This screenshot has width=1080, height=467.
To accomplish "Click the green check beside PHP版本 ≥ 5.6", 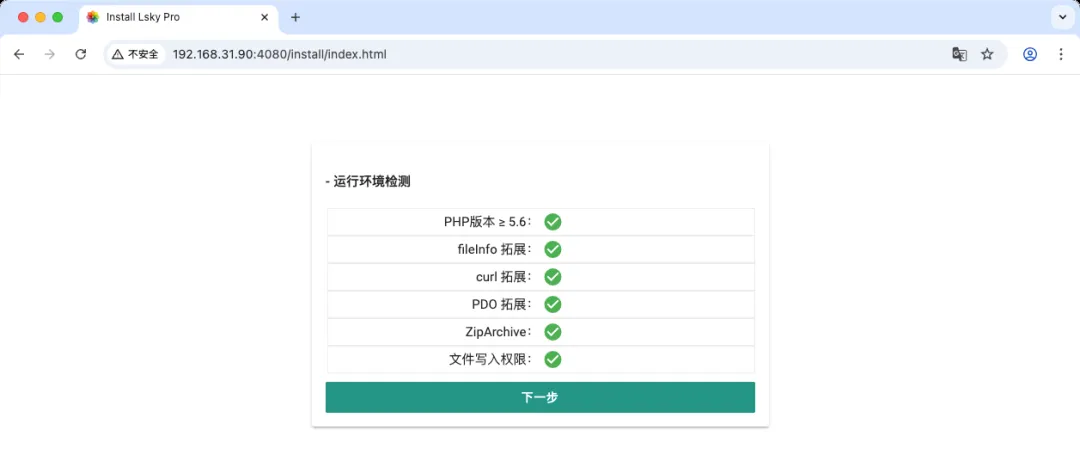I will click(552, 222).
